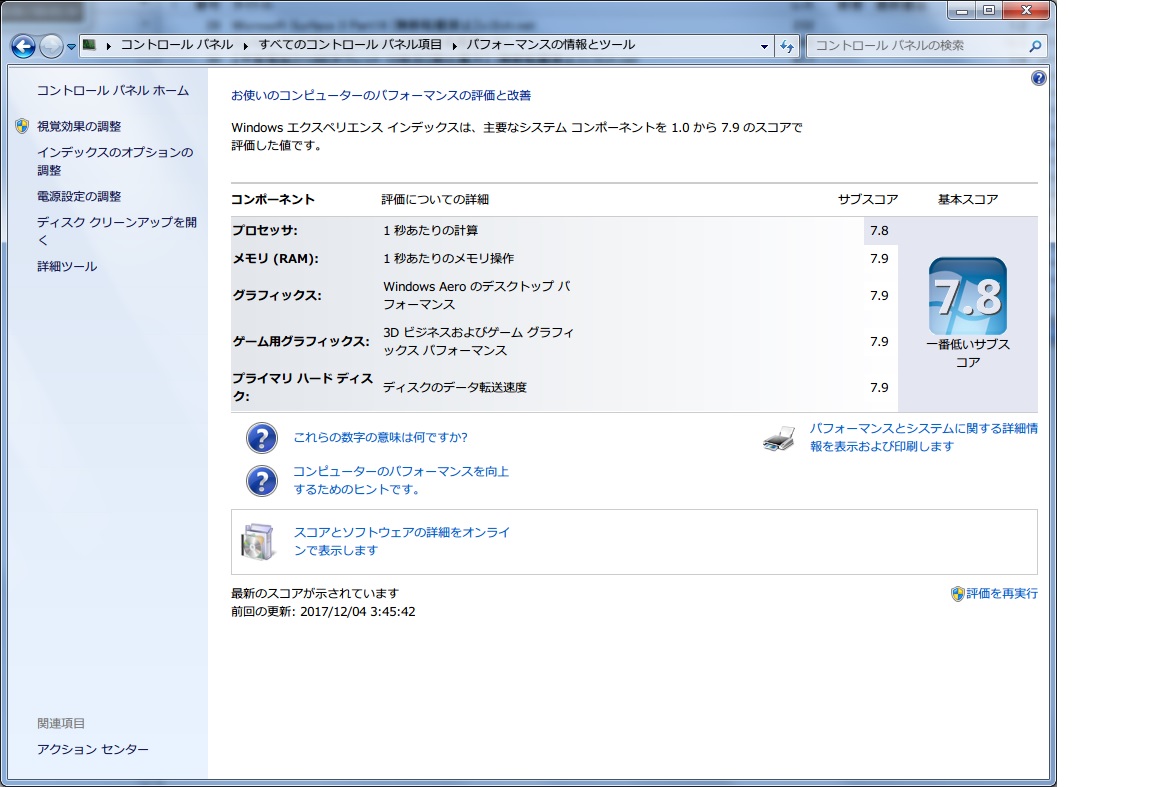
Task: Open コントロール パネル ホーム link
Action: tap(113, 90)
